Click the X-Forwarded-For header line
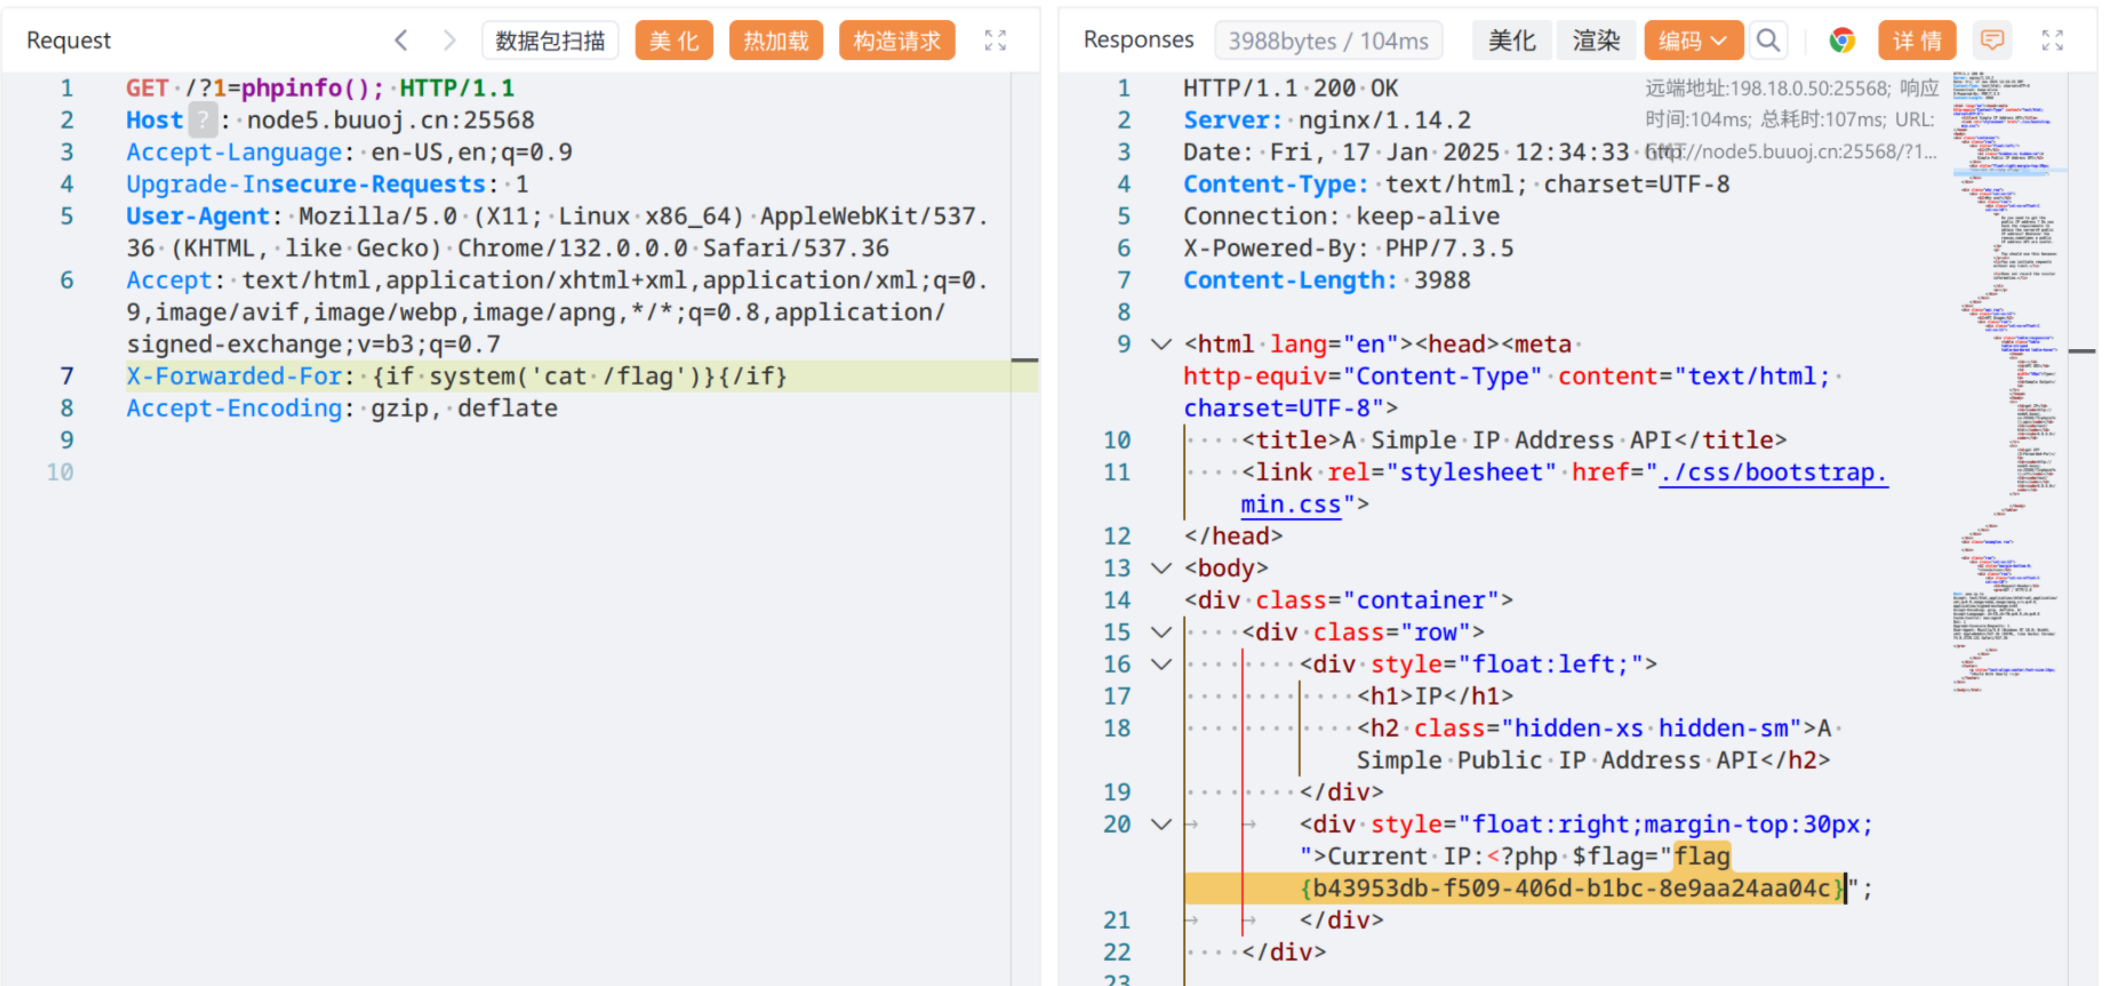Screen dimensions: 2116x986 pyautogui.click(x=456, y=376)
